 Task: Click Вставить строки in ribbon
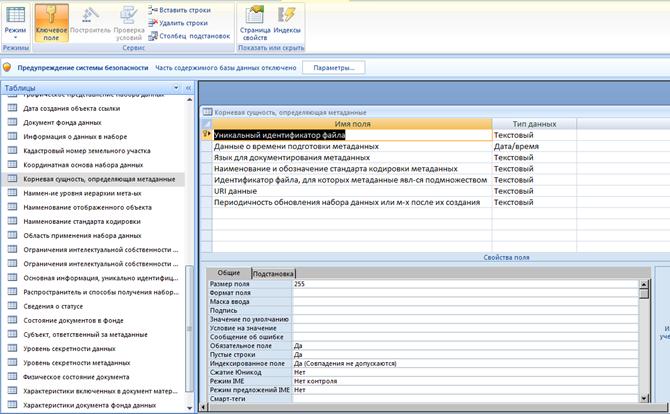tap(184, 9)
